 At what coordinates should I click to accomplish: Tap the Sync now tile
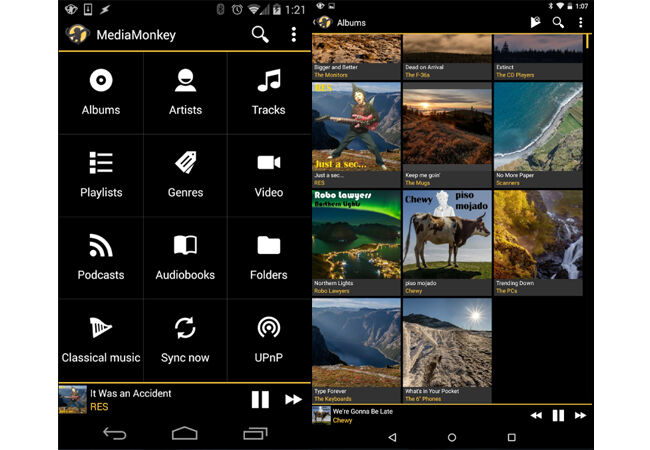pyautogui.click(x=185, y=340)
